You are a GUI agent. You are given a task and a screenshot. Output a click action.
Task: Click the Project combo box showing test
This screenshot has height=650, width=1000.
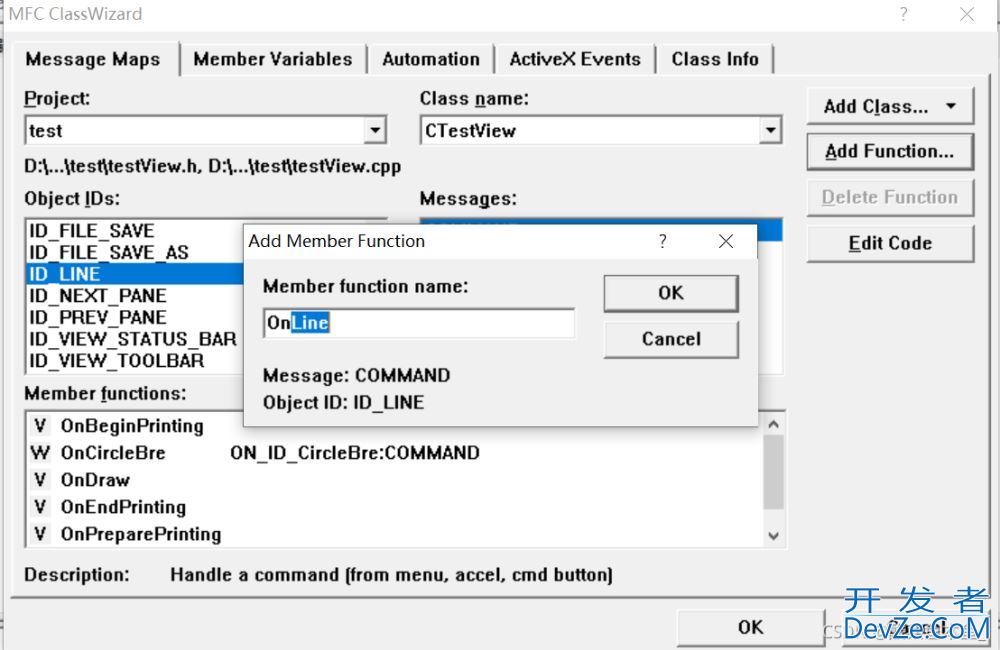(206, 131)
